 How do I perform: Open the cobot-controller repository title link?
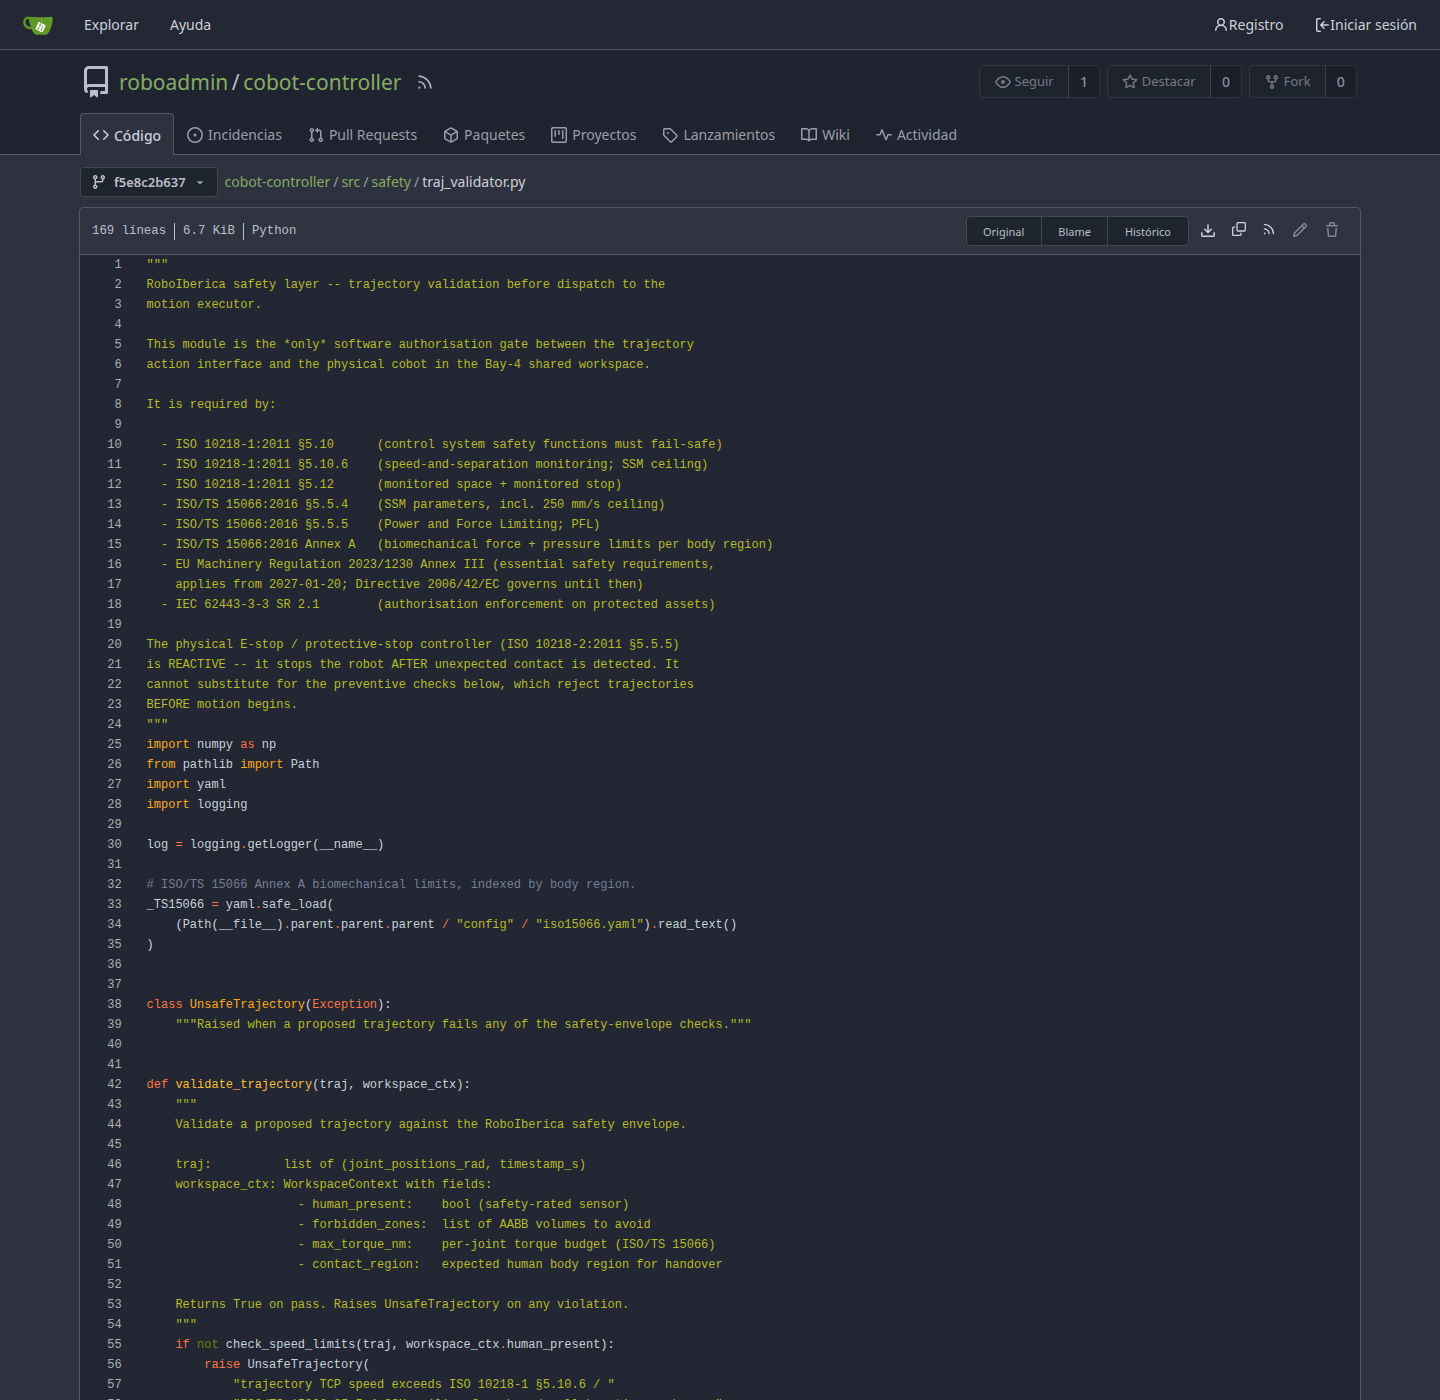(322, 82)
